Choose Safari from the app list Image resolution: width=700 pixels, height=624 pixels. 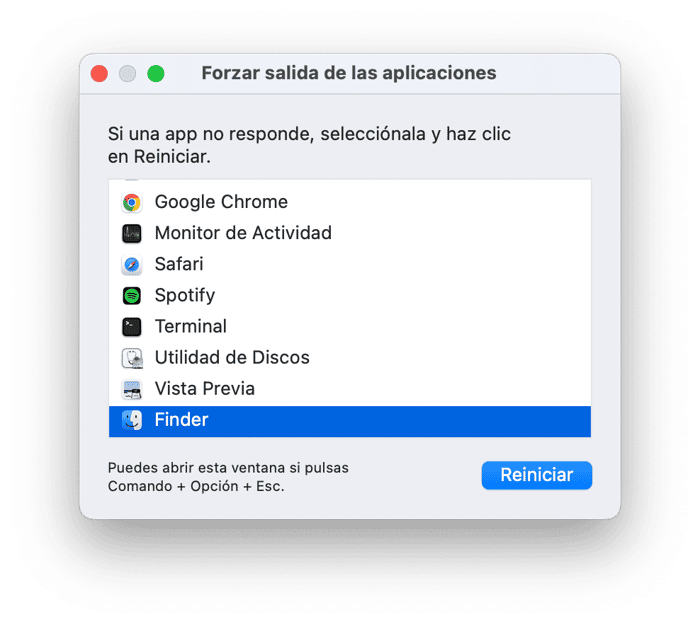179,264
